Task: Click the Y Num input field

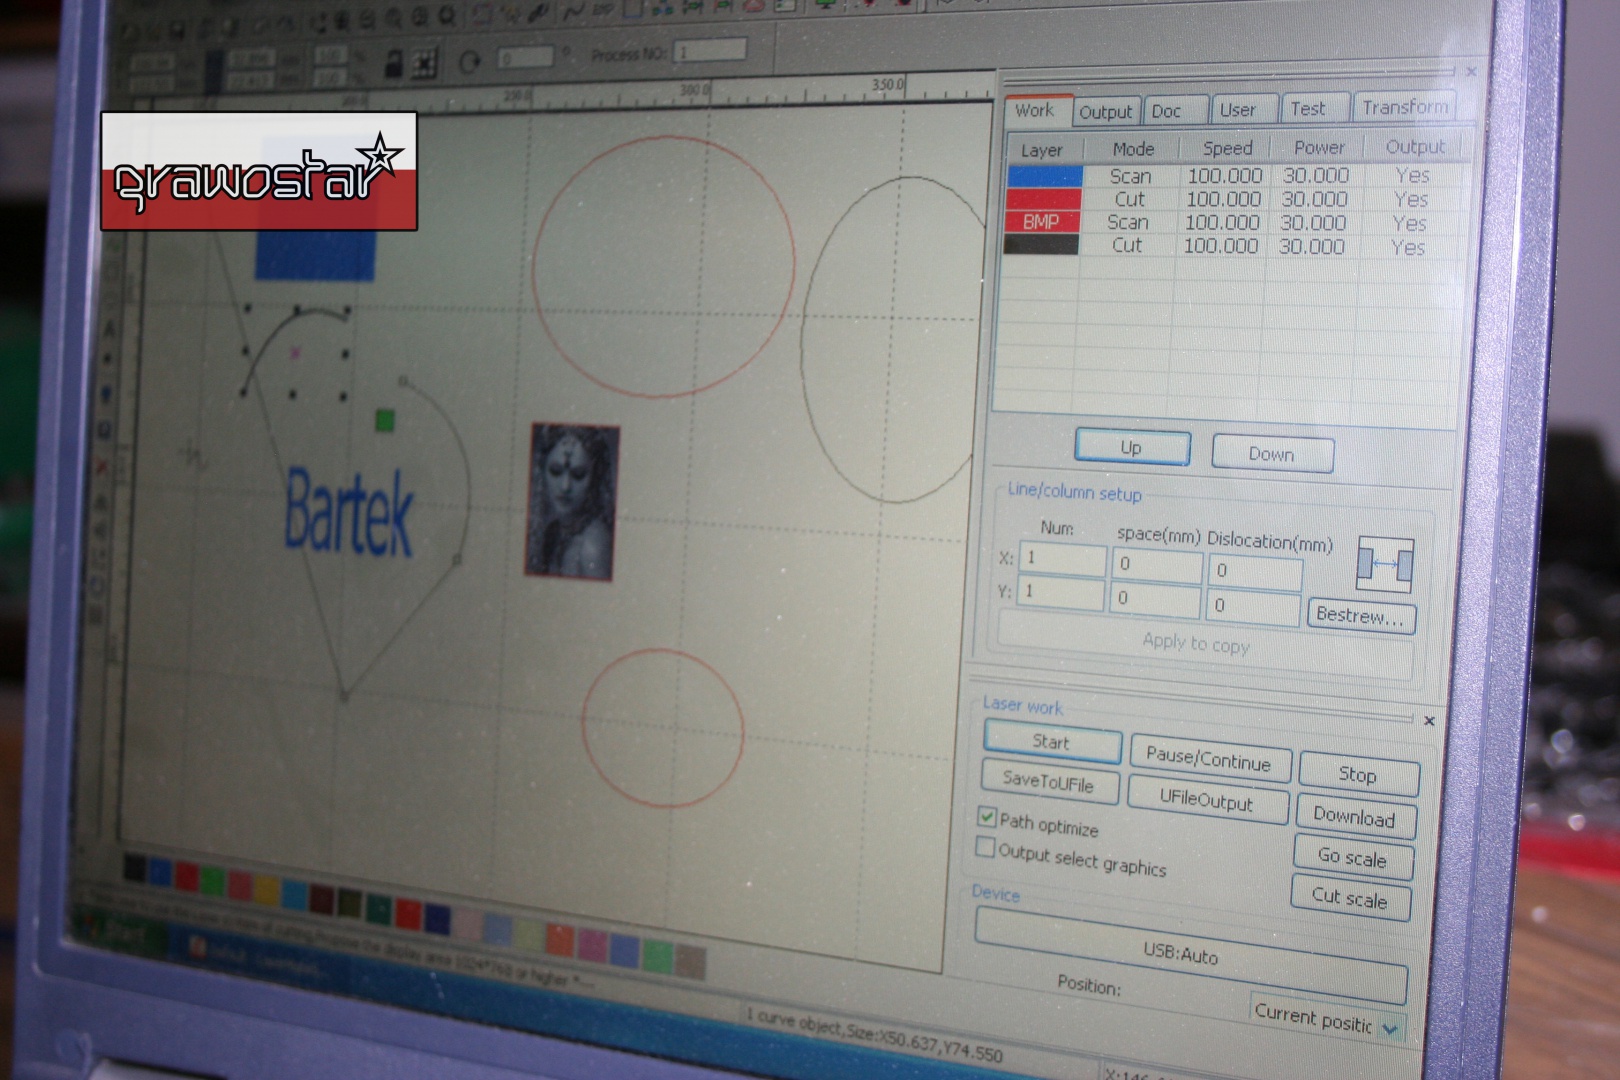Action: [1060, 593]
